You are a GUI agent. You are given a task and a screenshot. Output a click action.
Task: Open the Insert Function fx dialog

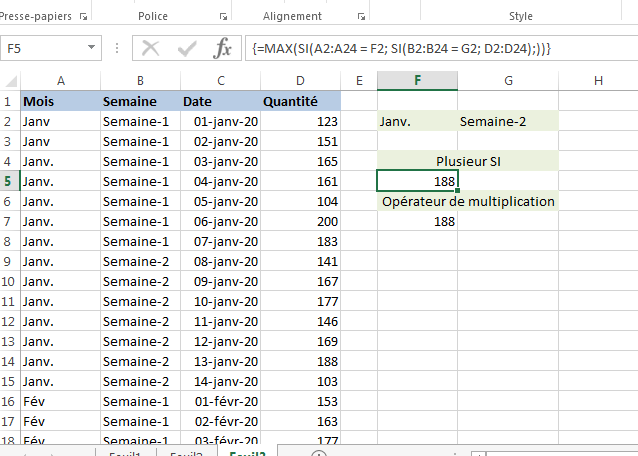[223, 48]
